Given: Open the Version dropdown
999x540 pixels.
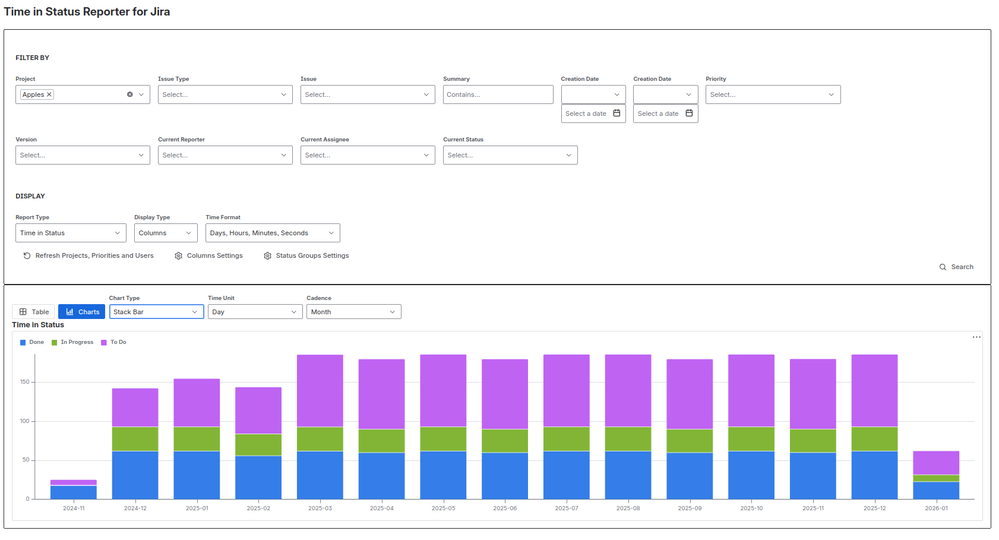Looking at the screenshot, I should [83, 155].
